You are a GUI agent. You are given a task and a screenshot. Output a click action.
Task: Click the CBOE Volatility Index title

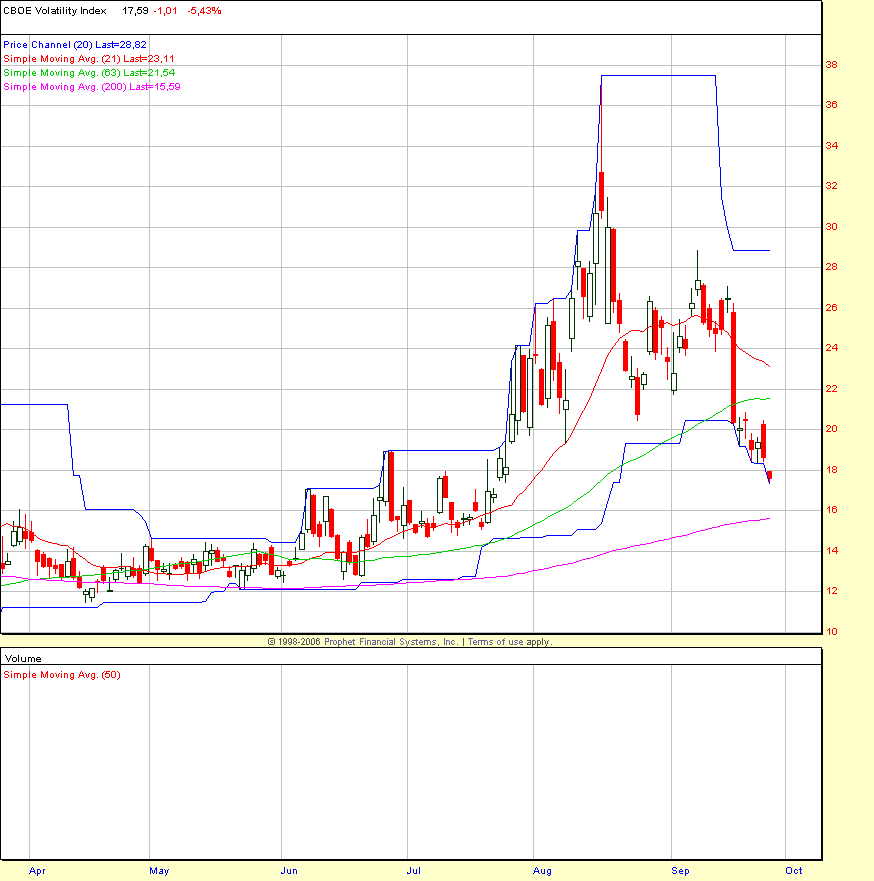point(54,11)
